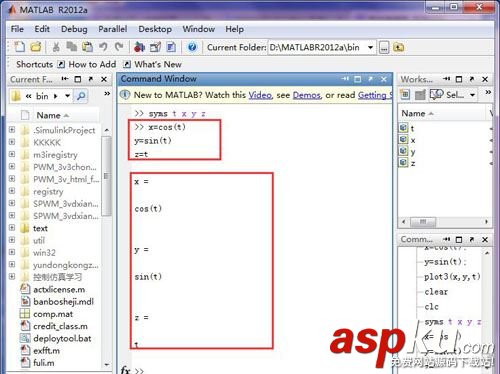This screenshot has height=374, width=500.
Task: Open the Debug menu
Action: coord(74,29)
